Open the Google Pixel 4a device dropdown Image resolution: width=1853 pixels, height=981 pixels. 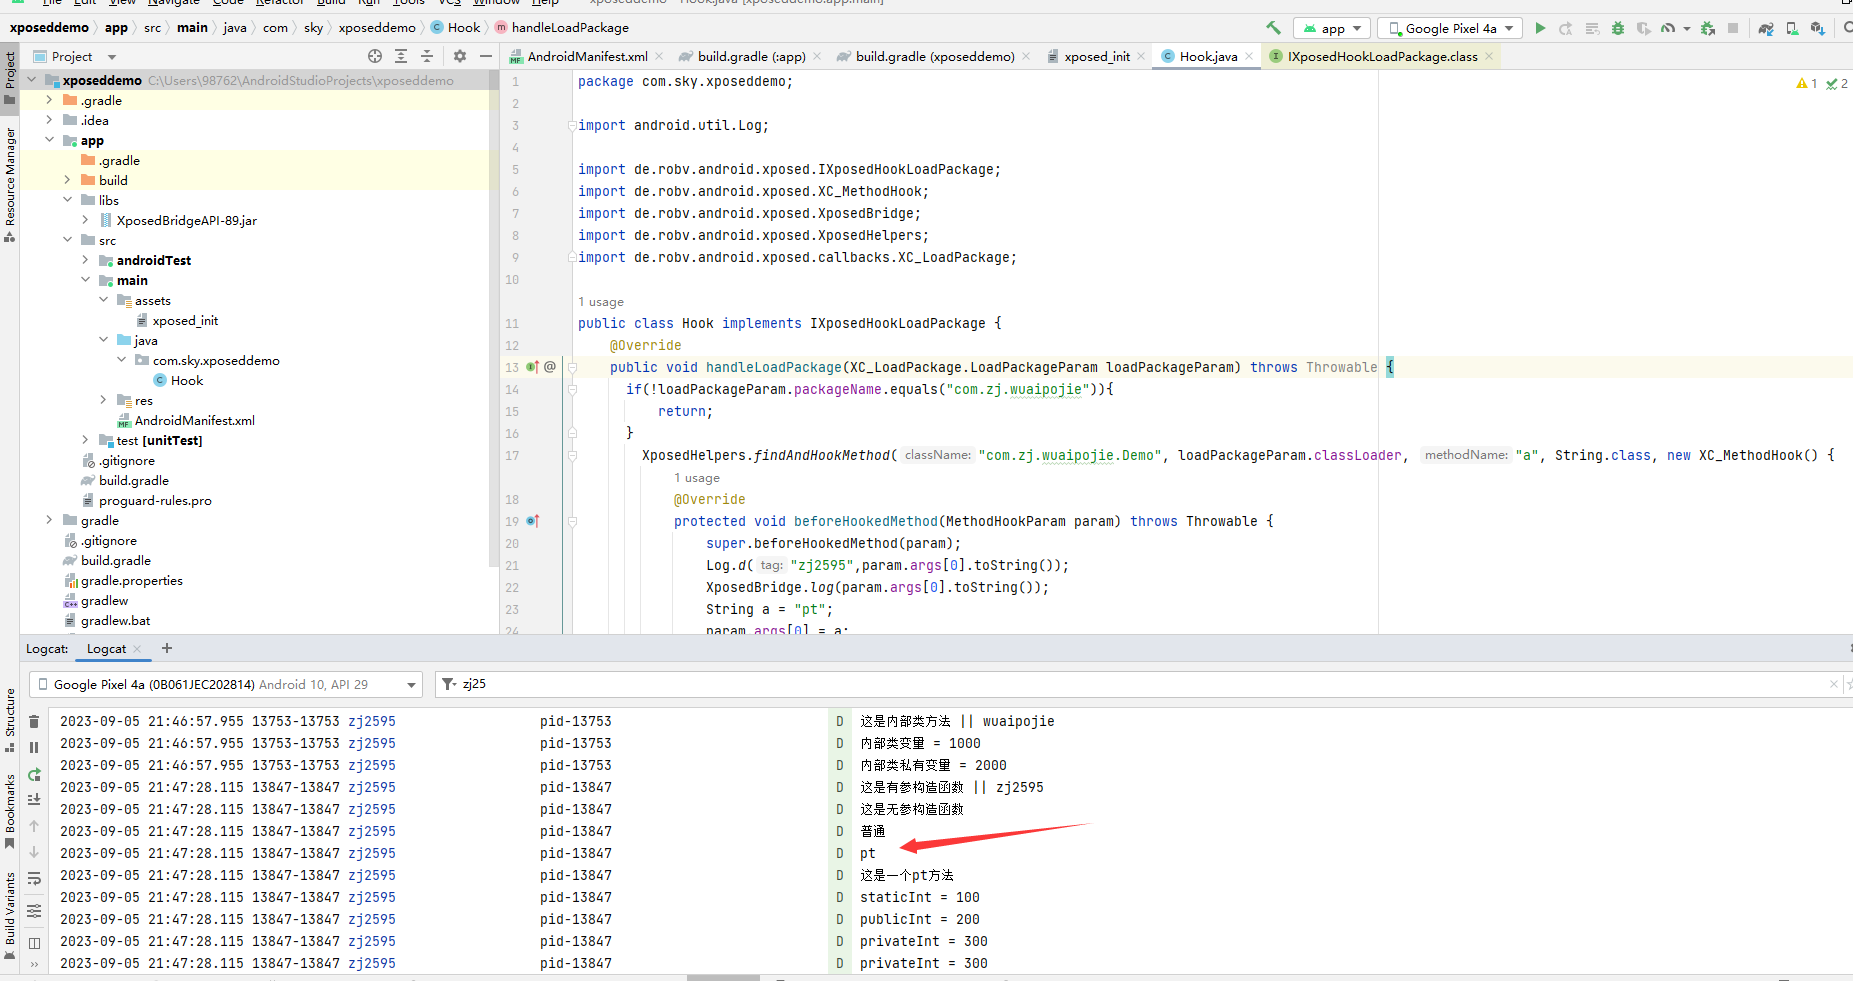pyautogui.click(x=1450, y=28)
